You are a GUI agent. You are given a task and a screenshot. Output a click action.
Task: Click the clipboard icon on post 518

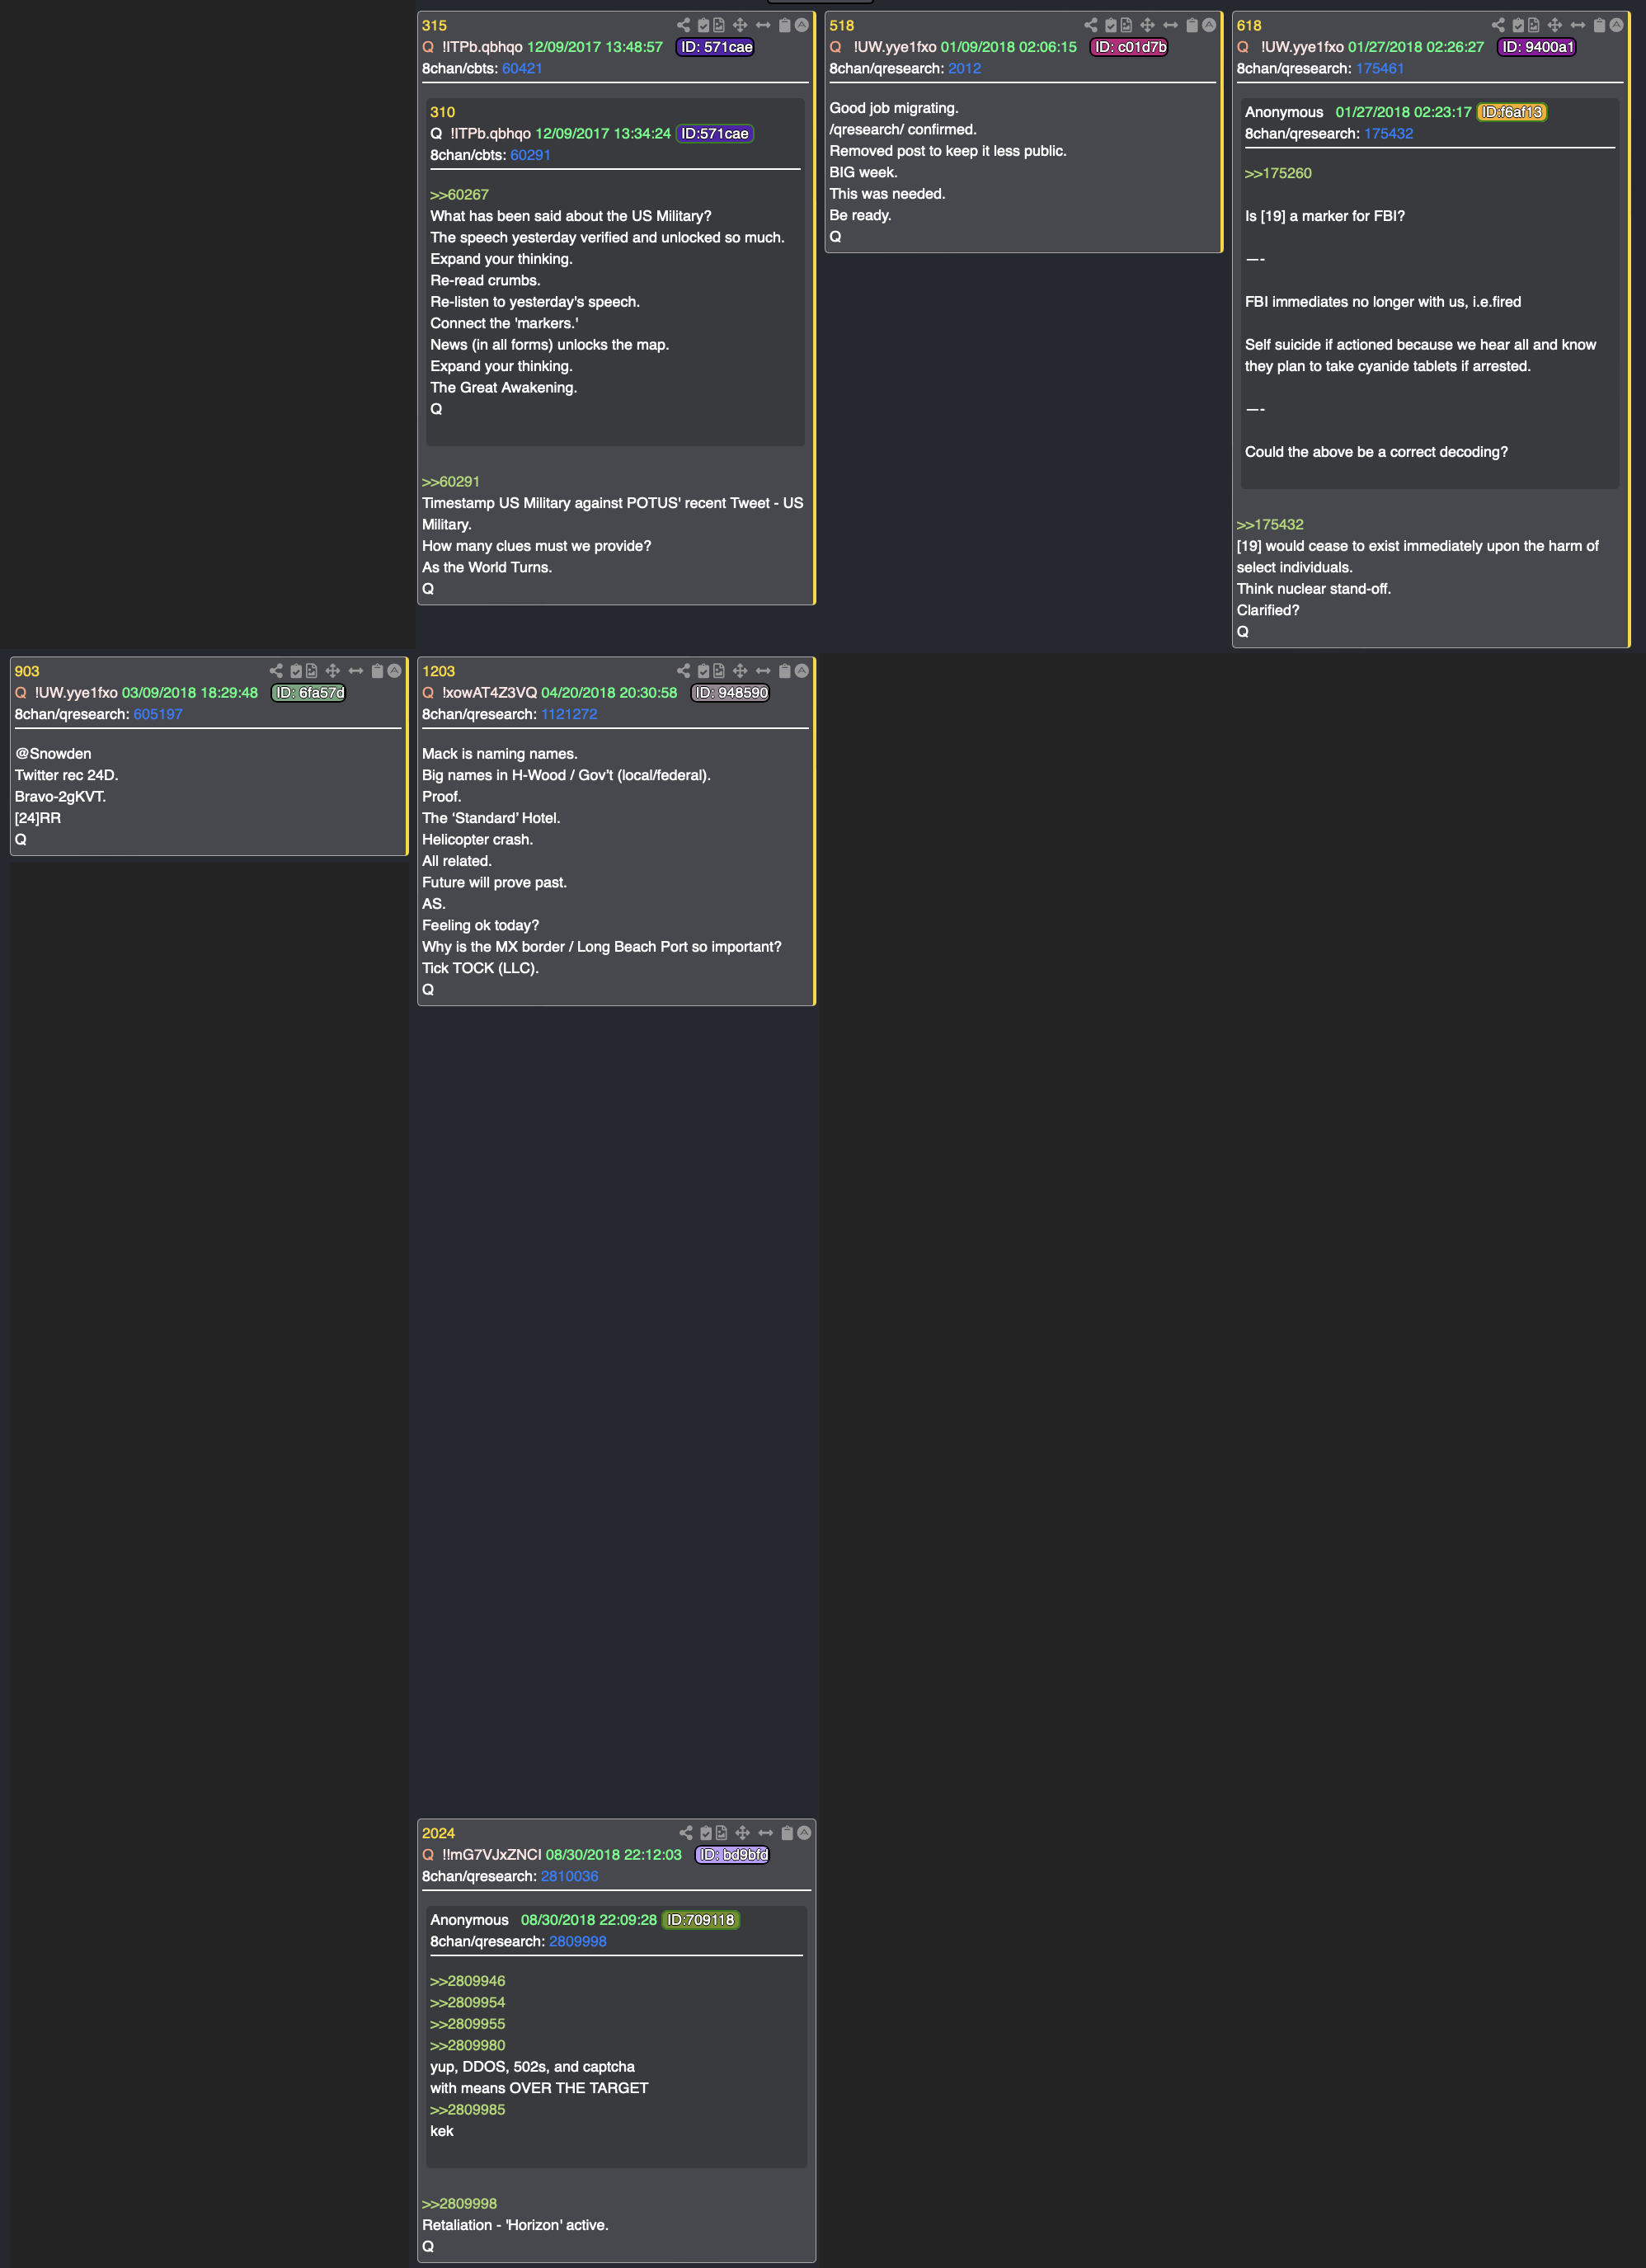tap(1192, 25)
